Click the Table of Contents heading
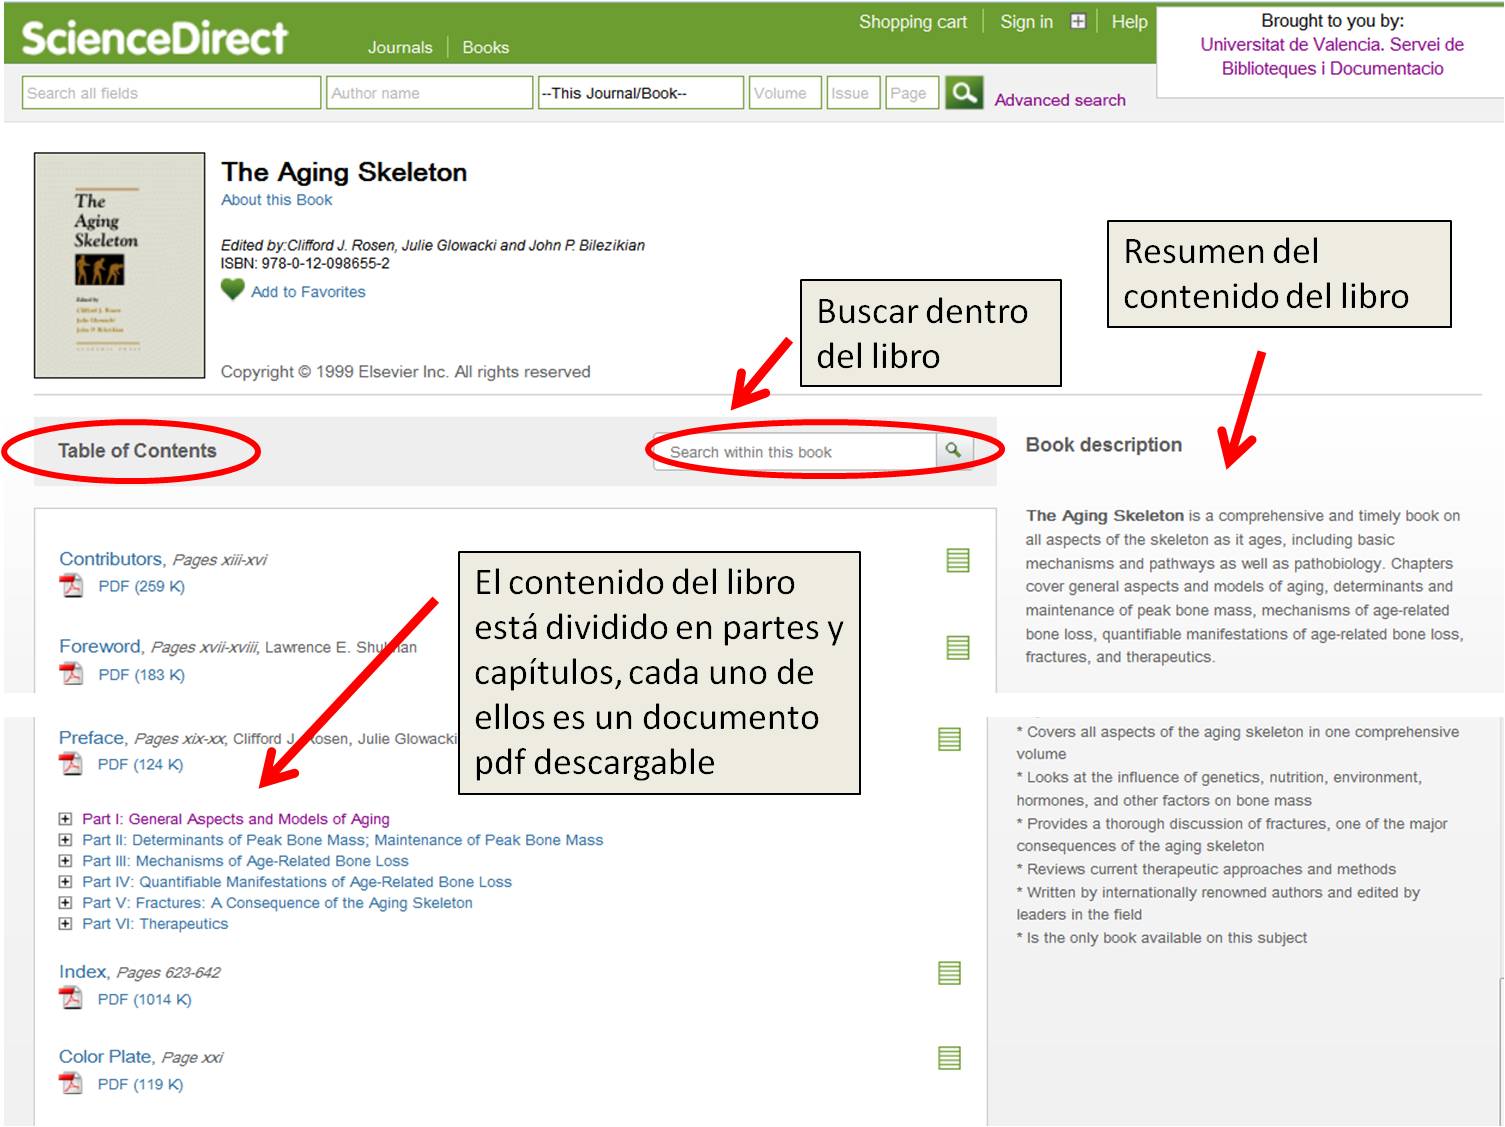The image size is (1505, 1127). pyautogui.click(x=137, y=451)
